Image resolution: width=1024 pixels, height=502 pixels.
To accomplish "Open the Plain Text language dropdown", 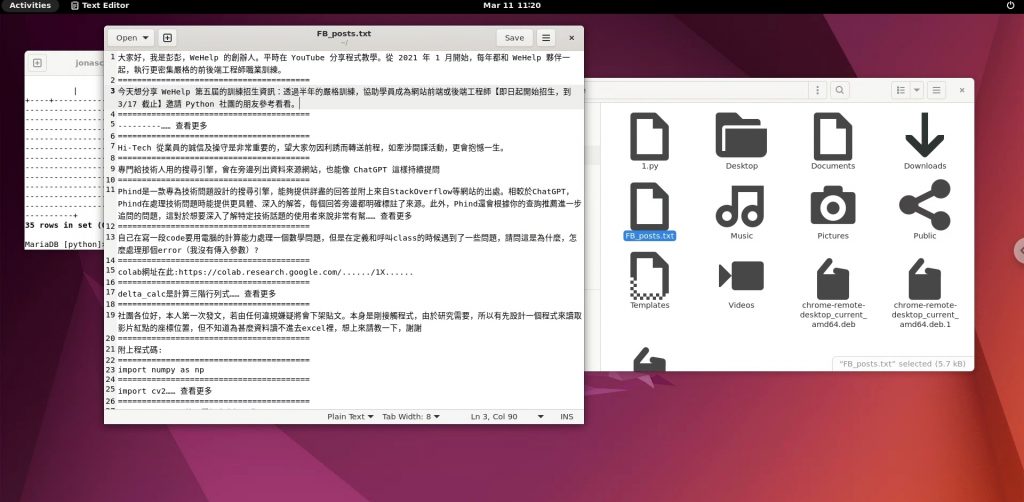I will coord(350,416).
